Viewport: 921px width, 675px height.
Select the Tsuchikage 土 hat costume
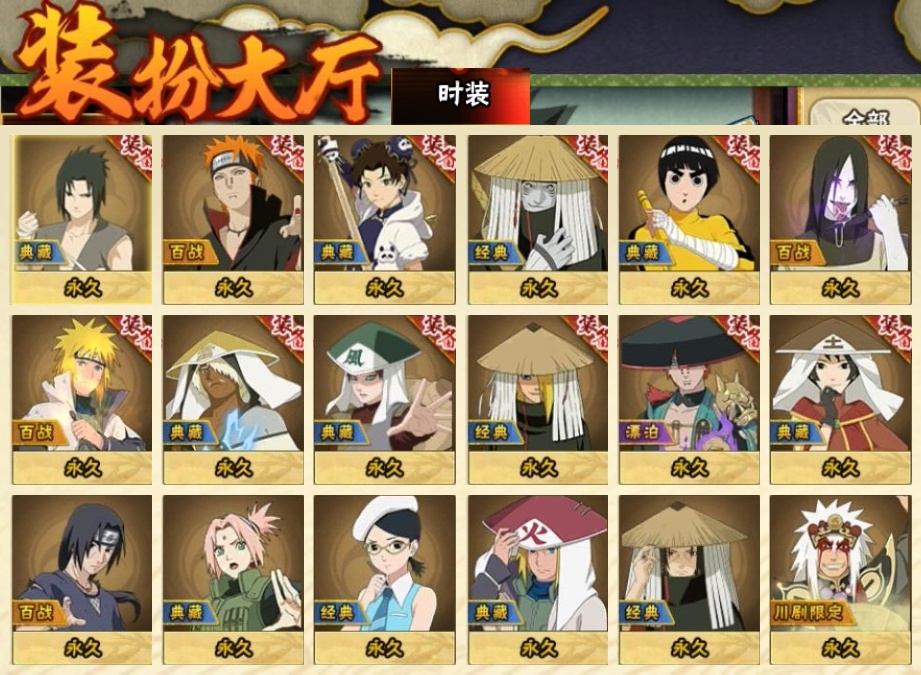click(841, 399)
